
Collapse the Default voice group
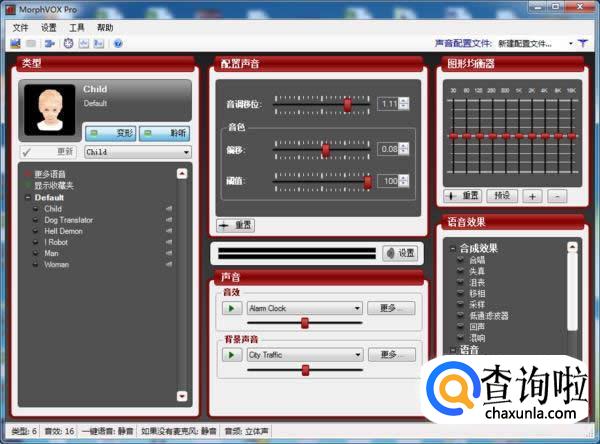[28, 198]
